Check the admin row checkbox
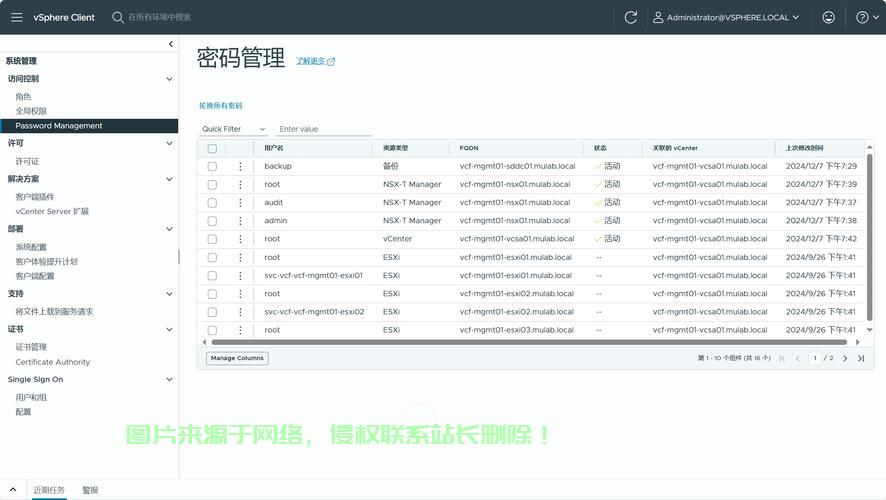Image resolution: width=886 pixels, height=500 pixels. click(x=212, y=220)
